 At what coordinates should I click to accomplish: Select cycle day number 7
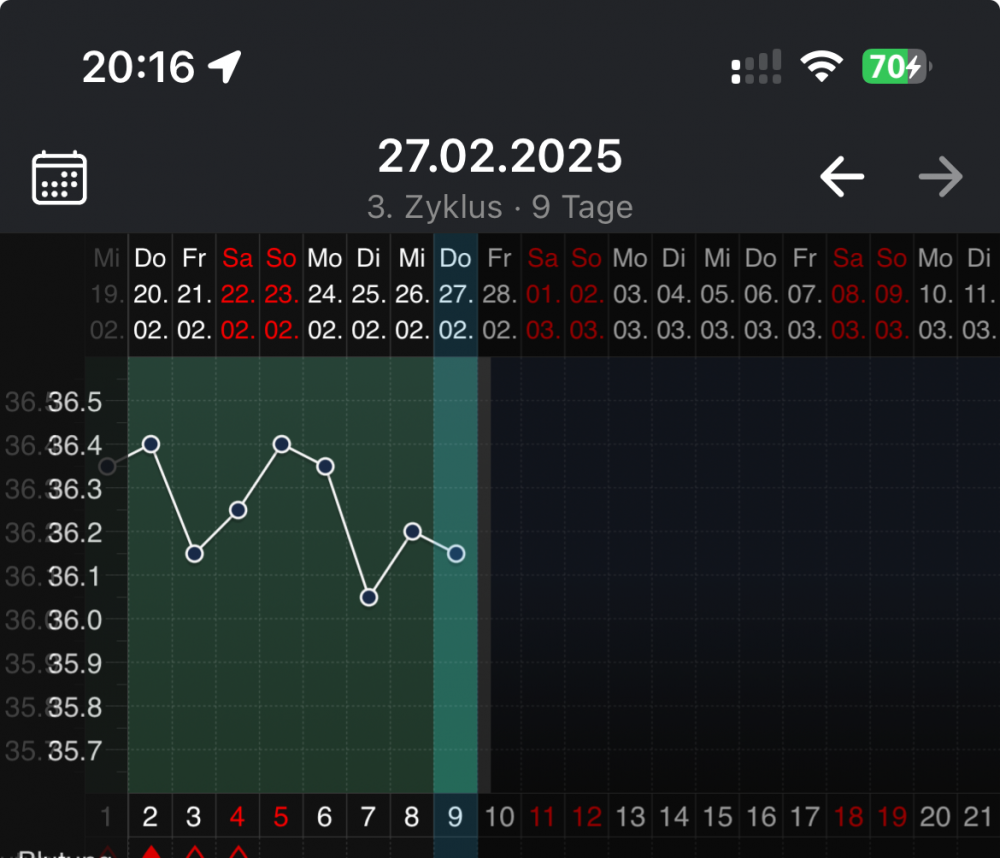point(368,817)
